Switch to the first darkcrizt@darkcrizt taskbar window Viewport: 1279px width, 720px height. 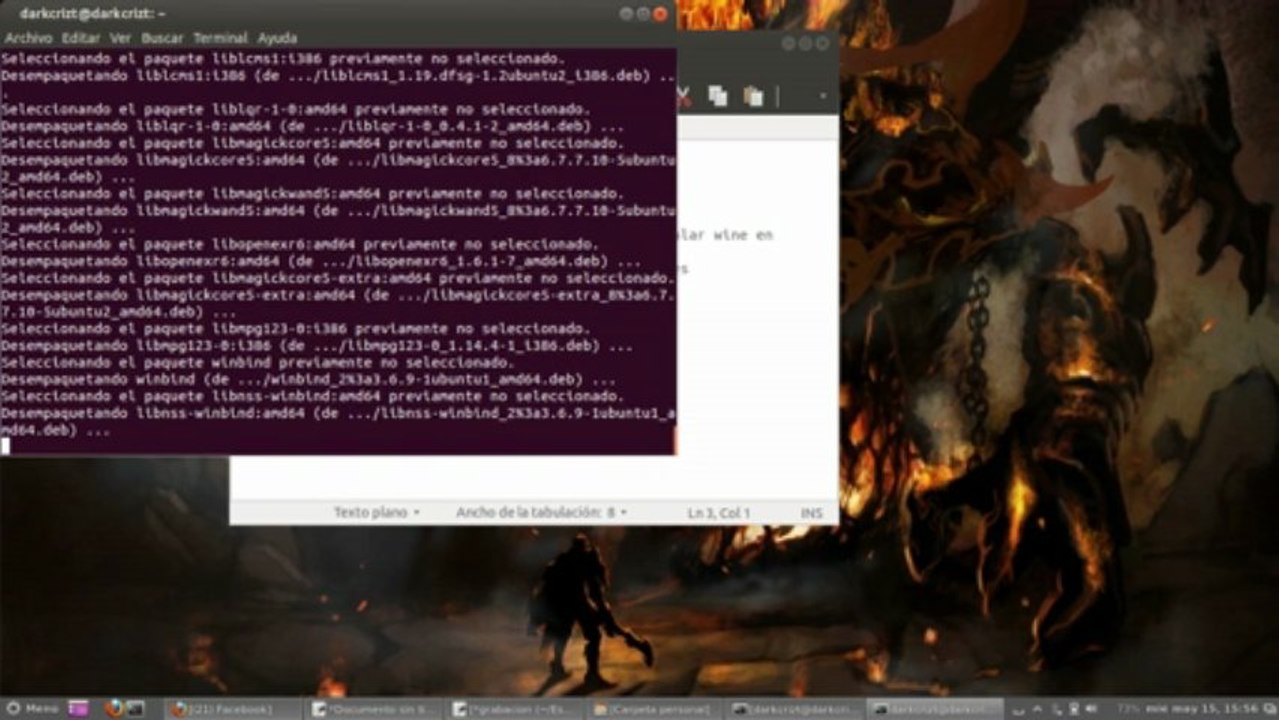796,709
